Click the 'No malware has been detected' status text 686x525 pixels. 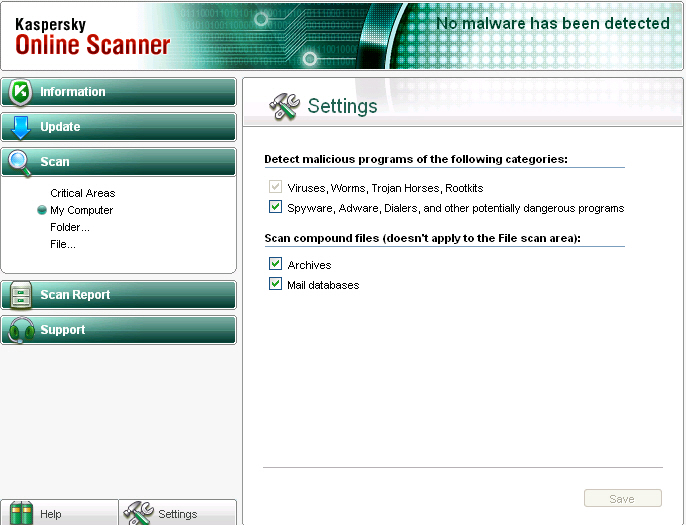[553, 23]
